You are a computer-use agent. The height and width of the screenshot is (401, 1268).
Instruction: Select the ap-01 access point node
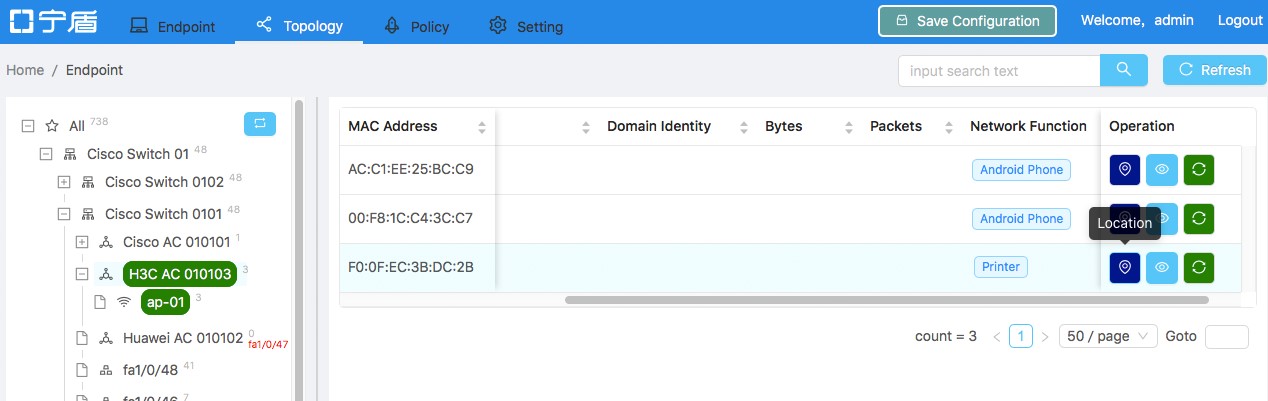[x=165, y=302]
